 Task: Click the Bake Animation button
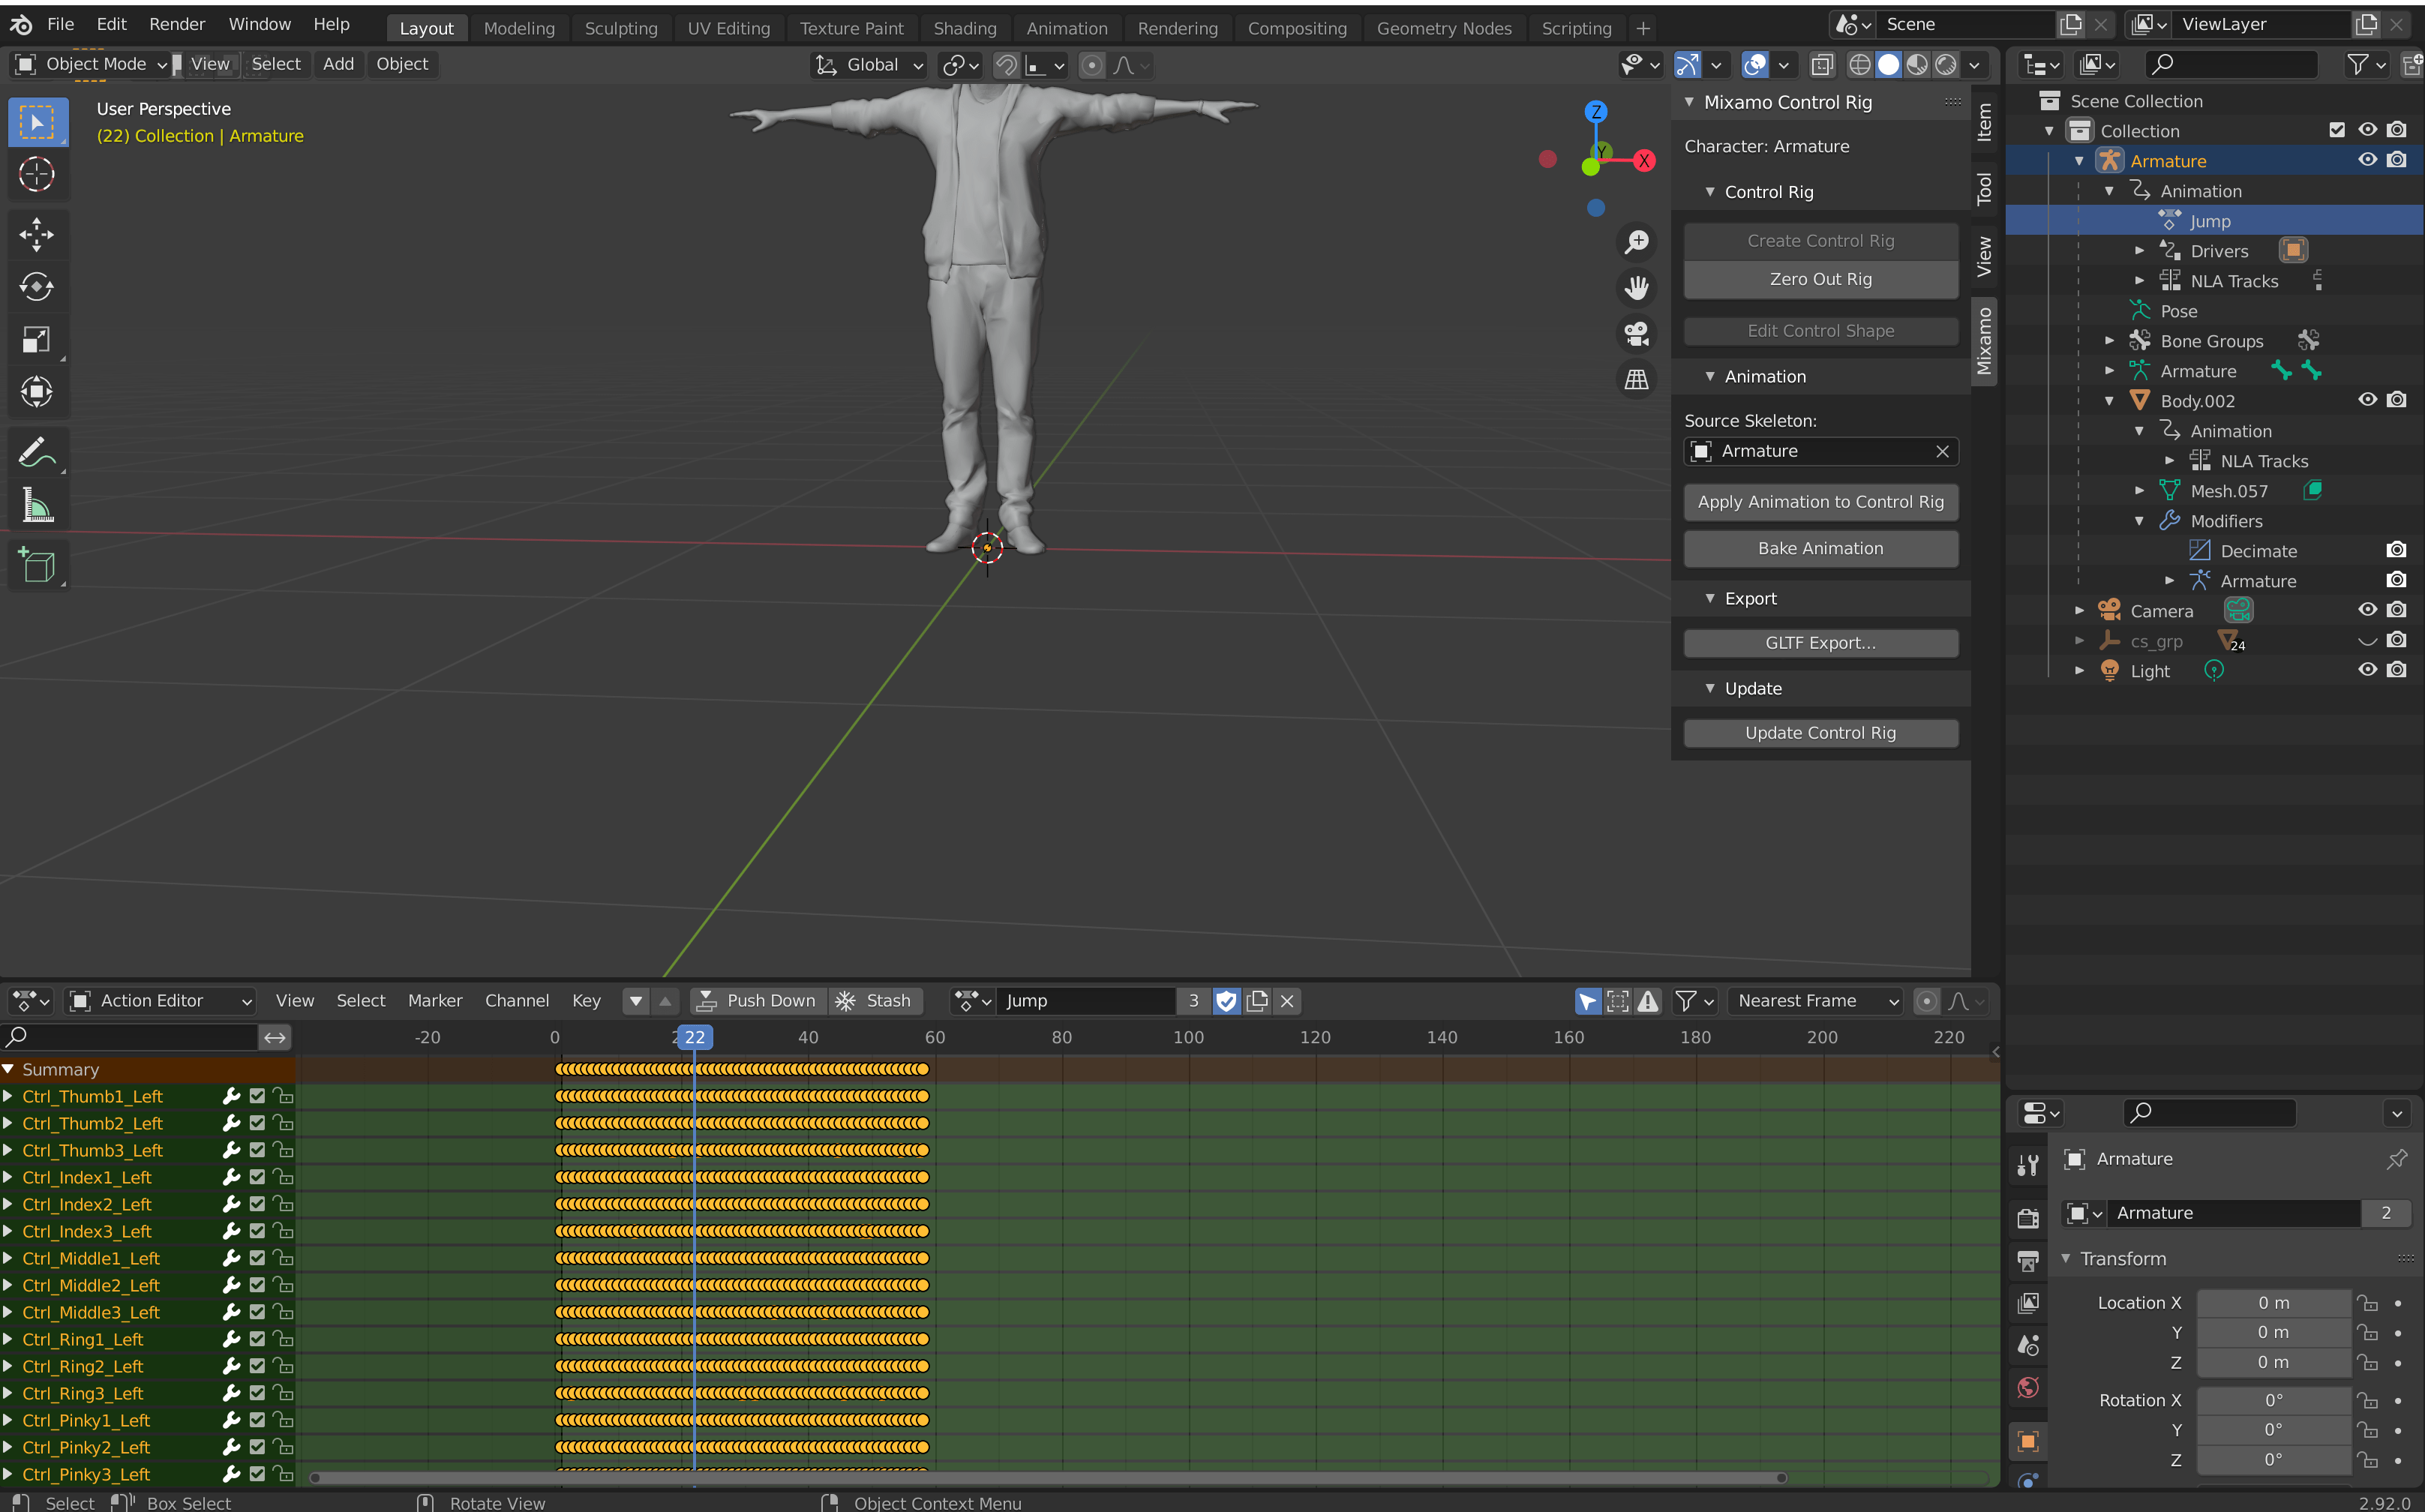1820,548
